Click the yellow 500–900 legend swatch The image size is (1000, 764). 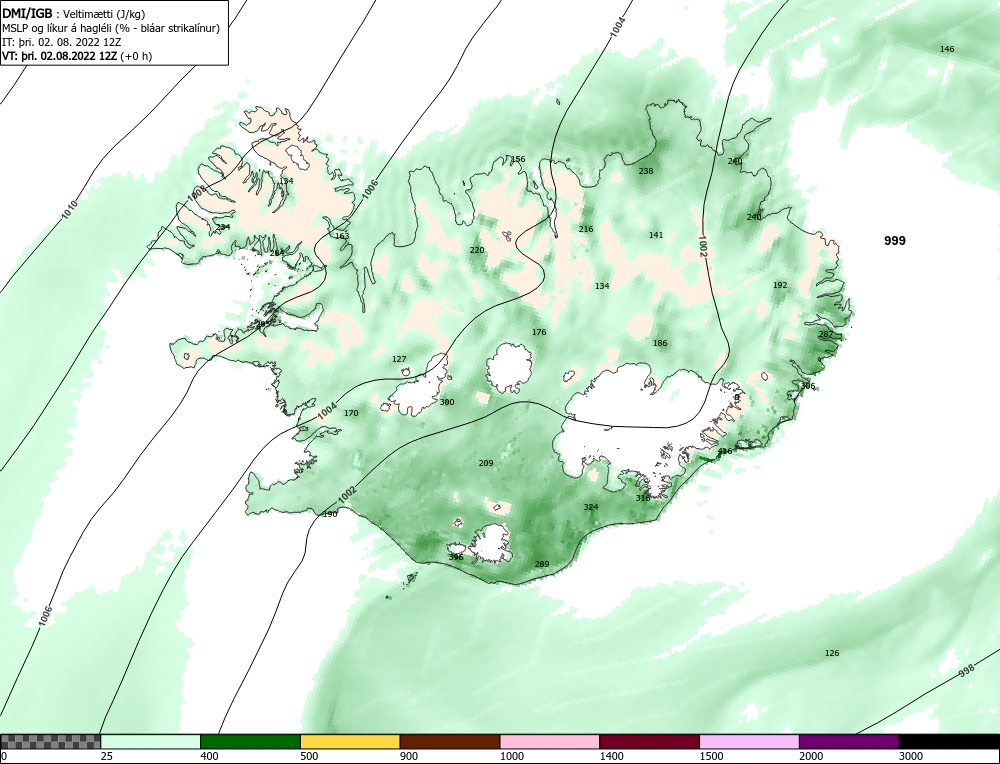pyautogui.click(x=350, y=741)
